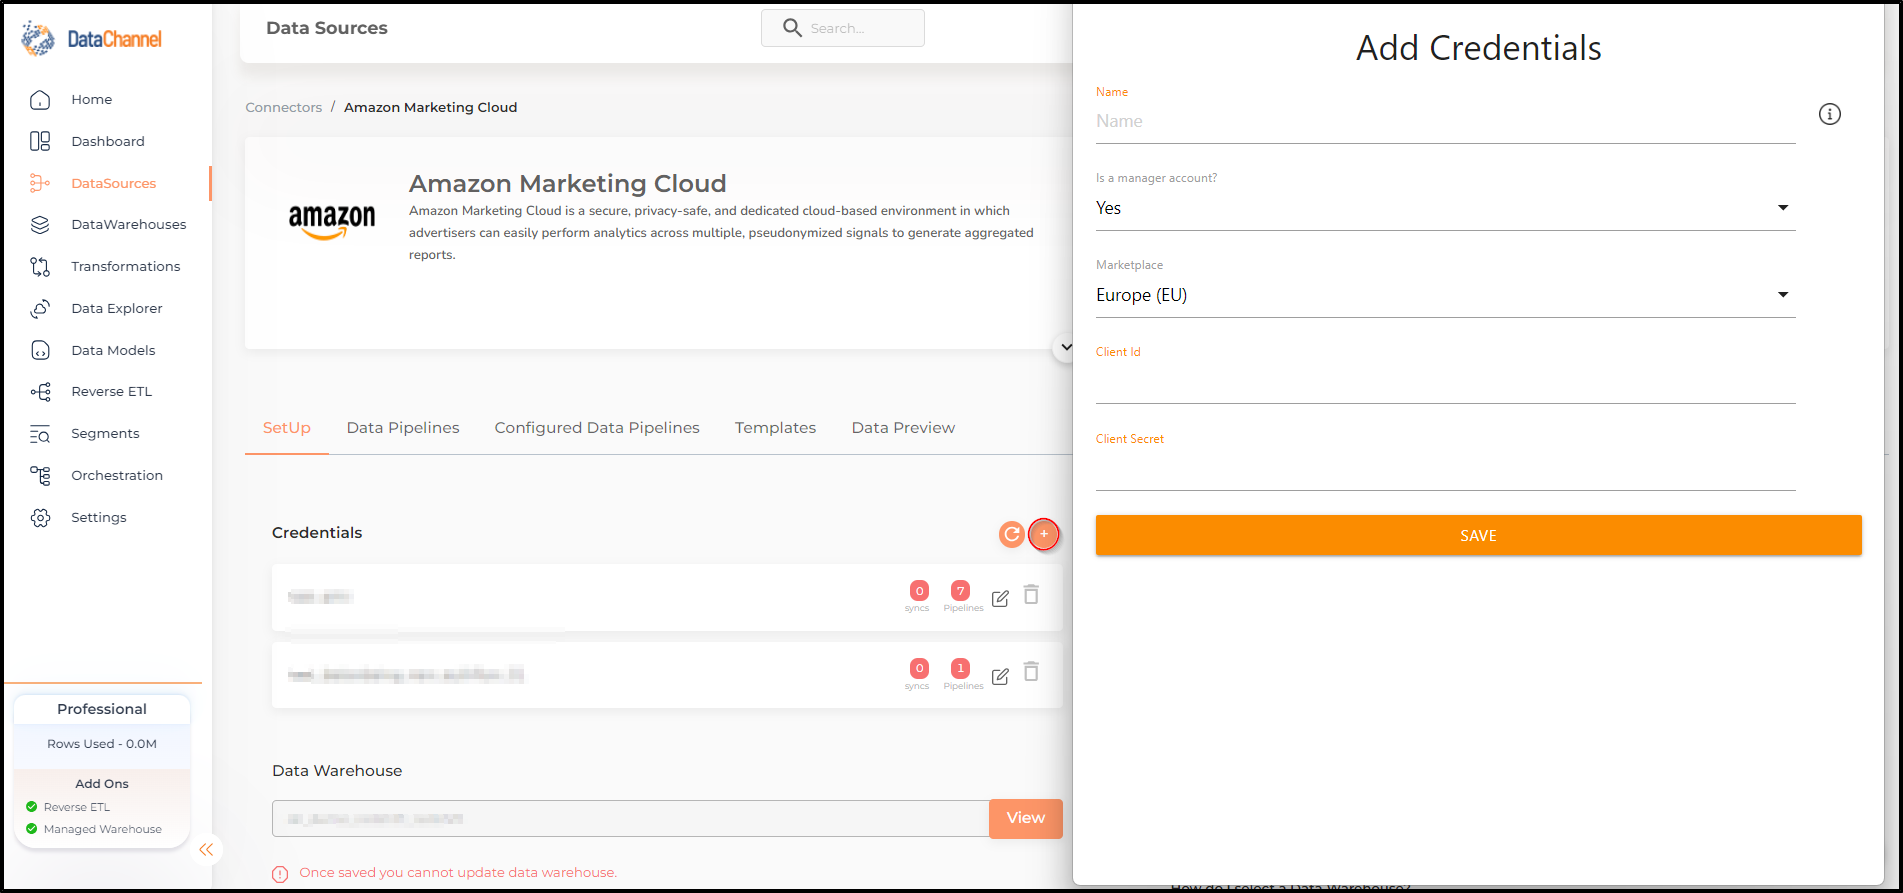
Task: Click the 1 pipeline badge
Action: point(960,668)
